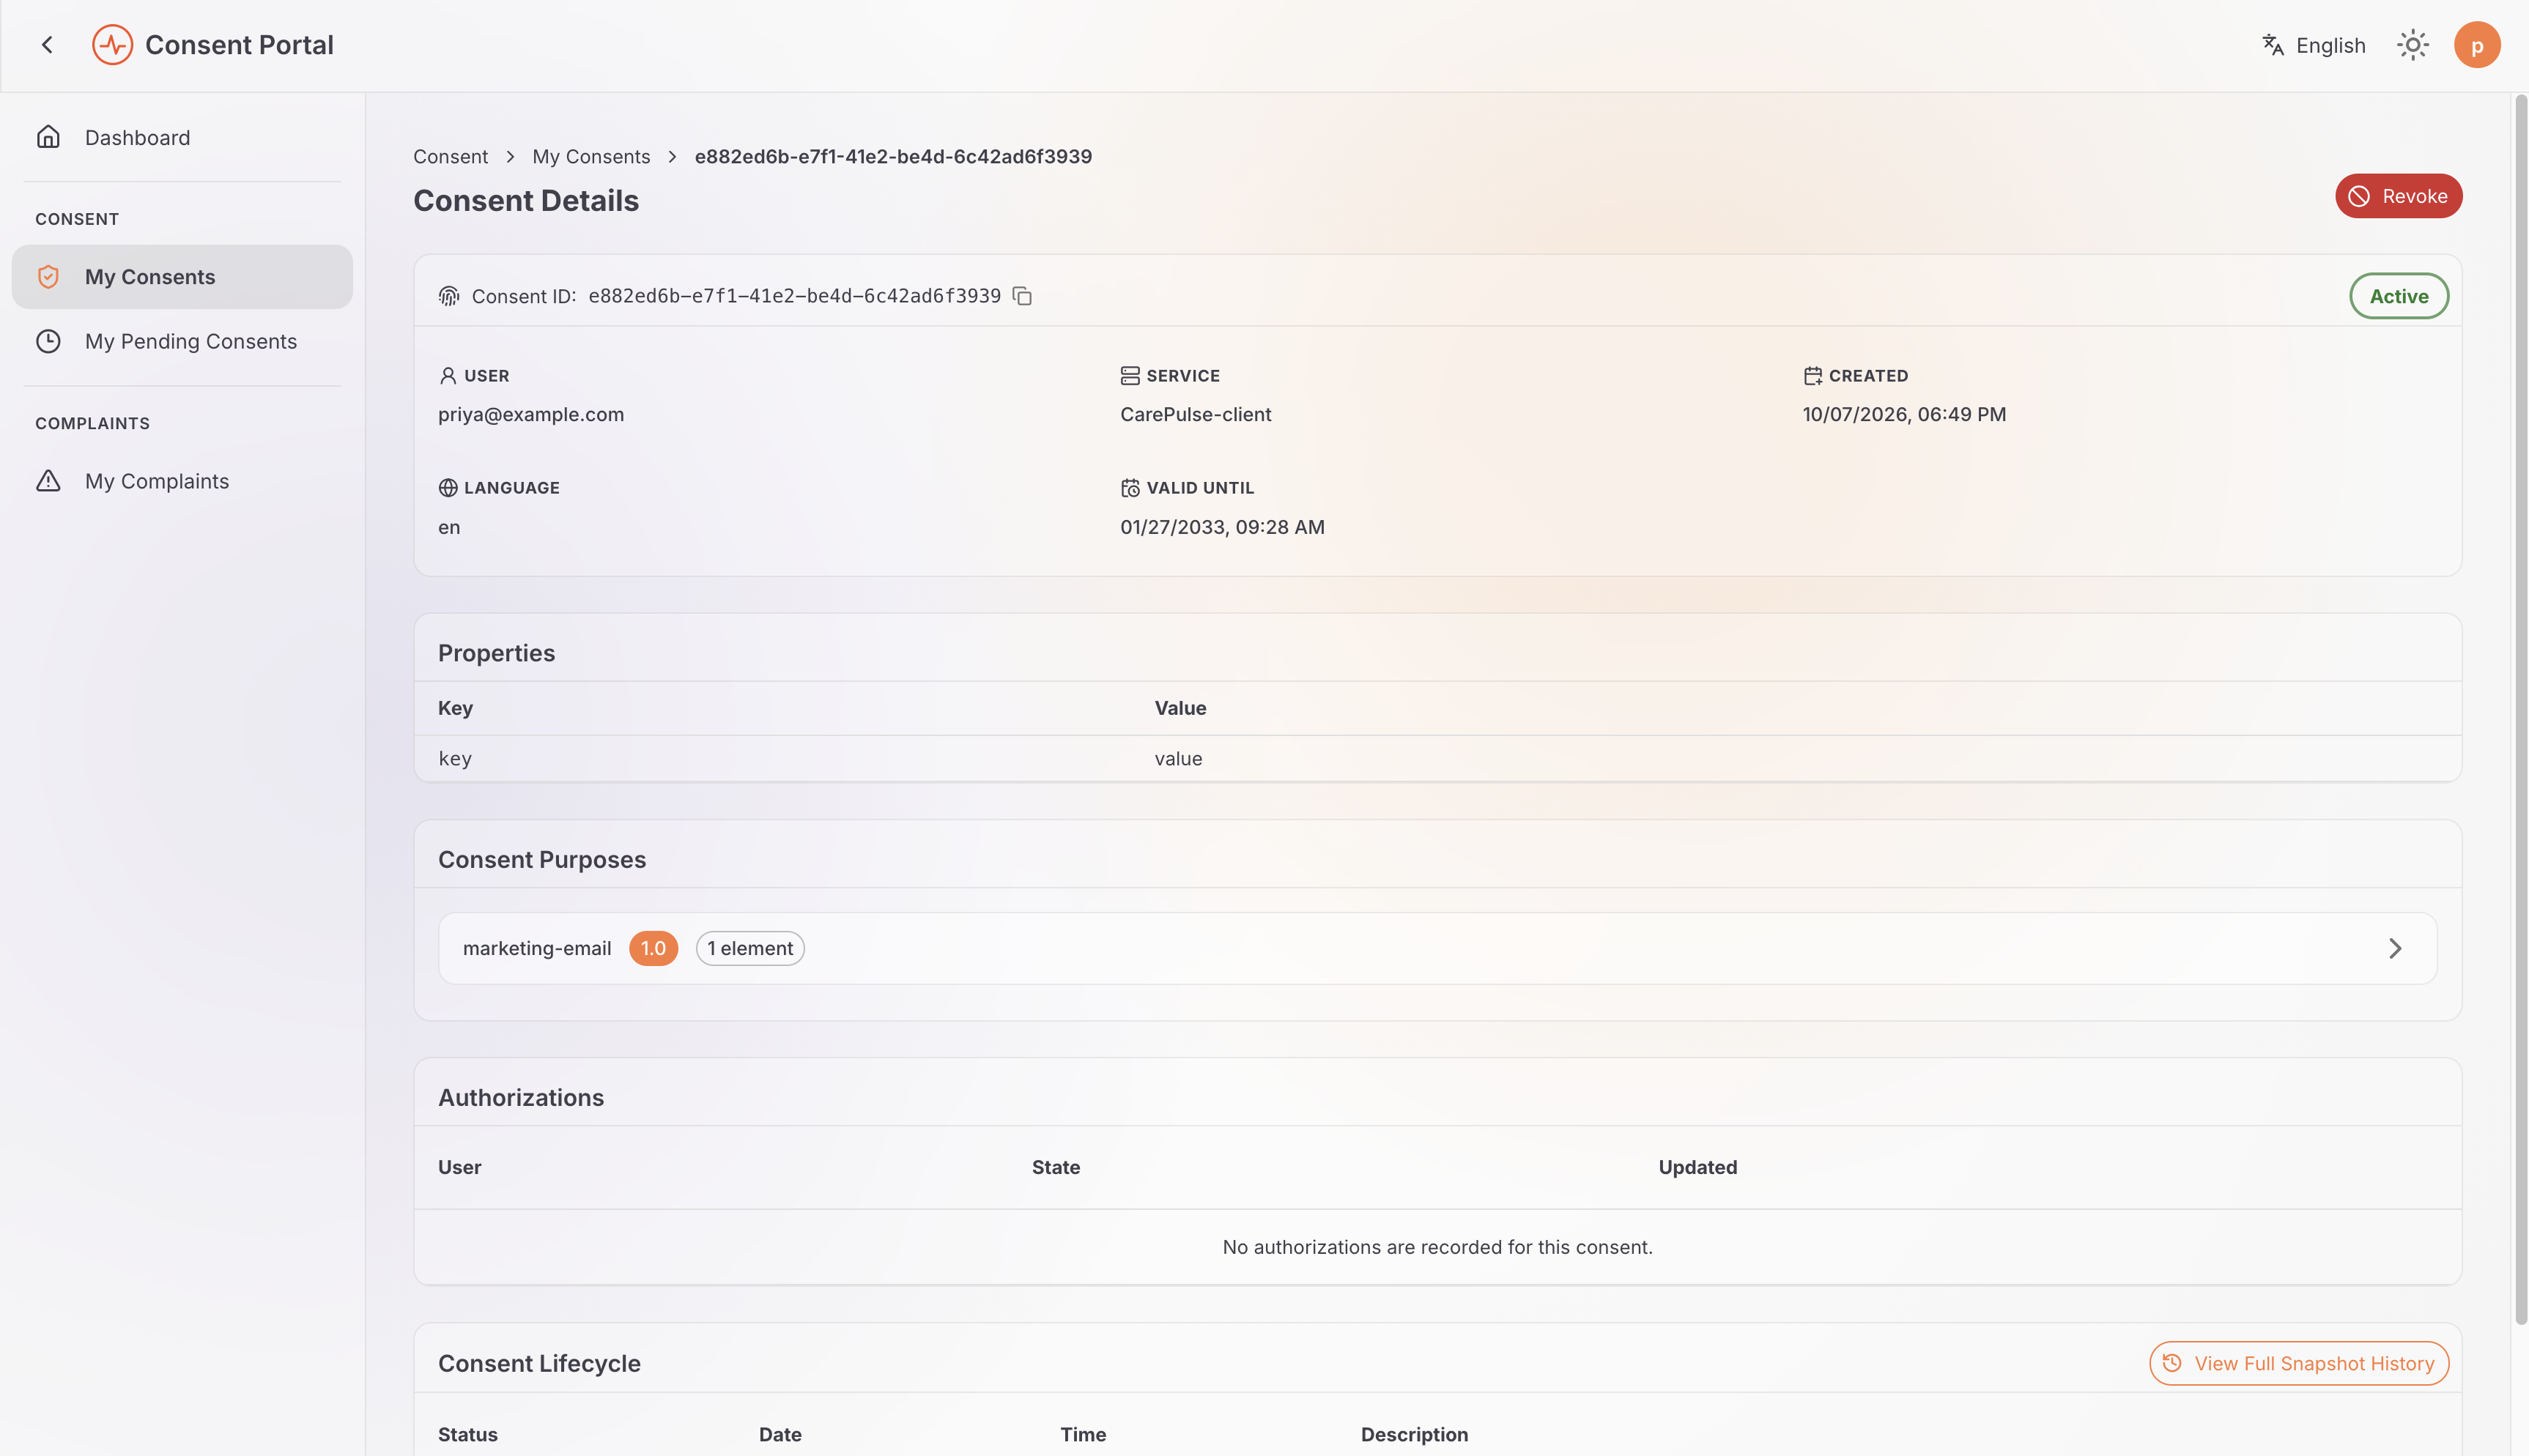Click the CarePulse-client service value
Viewport: 2529px width, 1456px height.
click(1195, 415)
